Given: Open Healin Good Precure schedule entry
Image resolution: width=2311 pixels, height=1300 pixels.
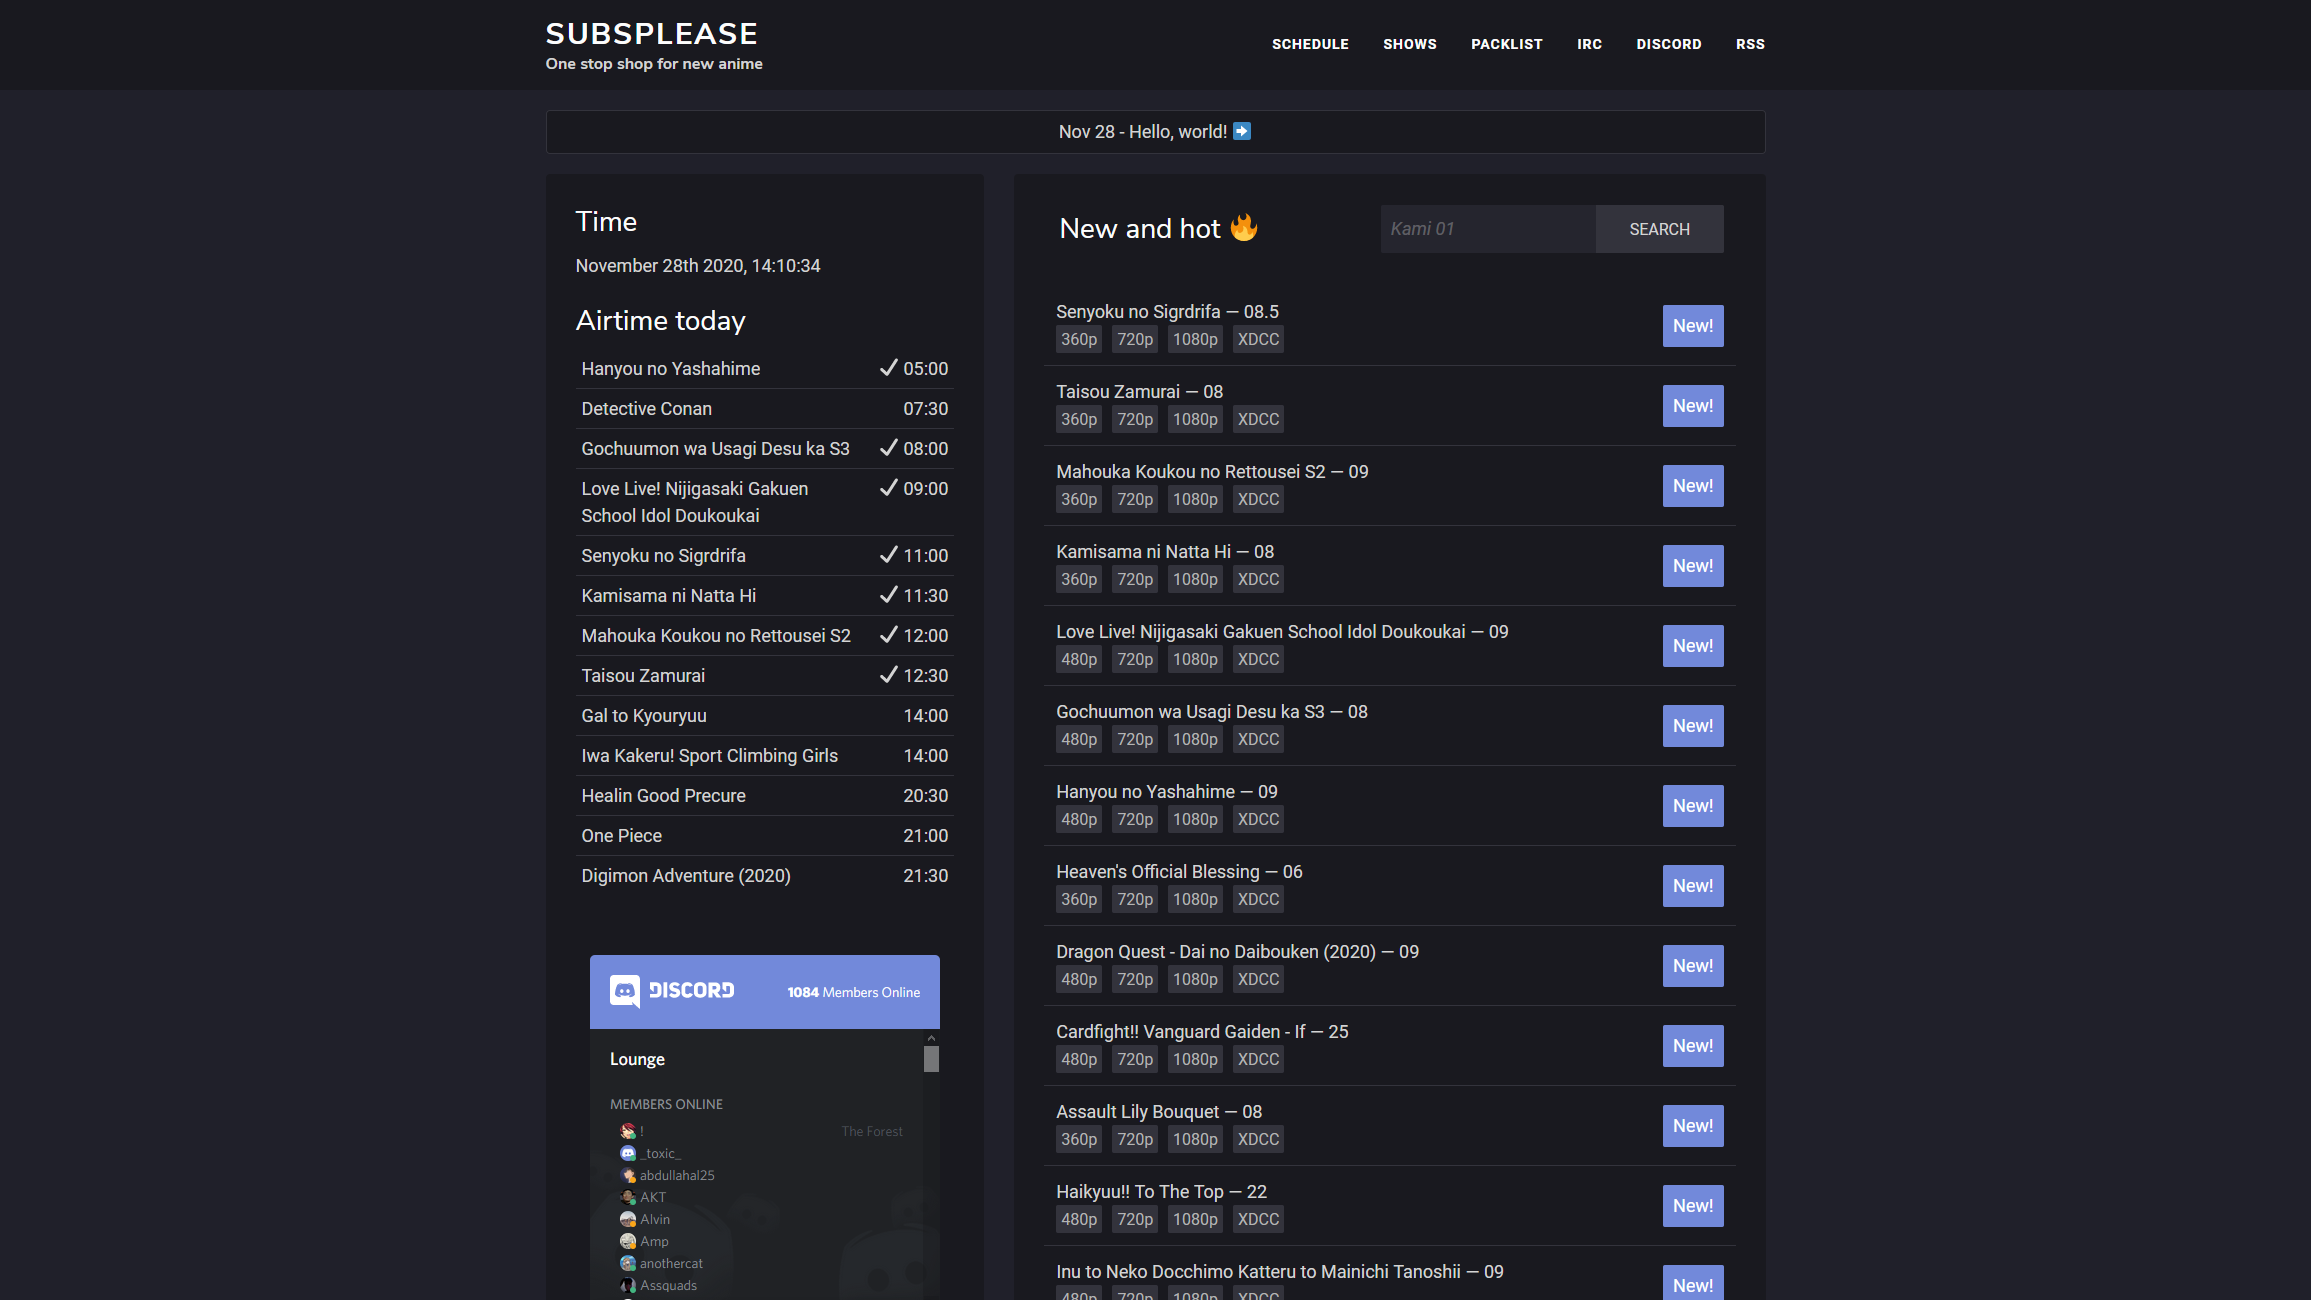Looking at the screenshot, I should [x=663, y=796].
